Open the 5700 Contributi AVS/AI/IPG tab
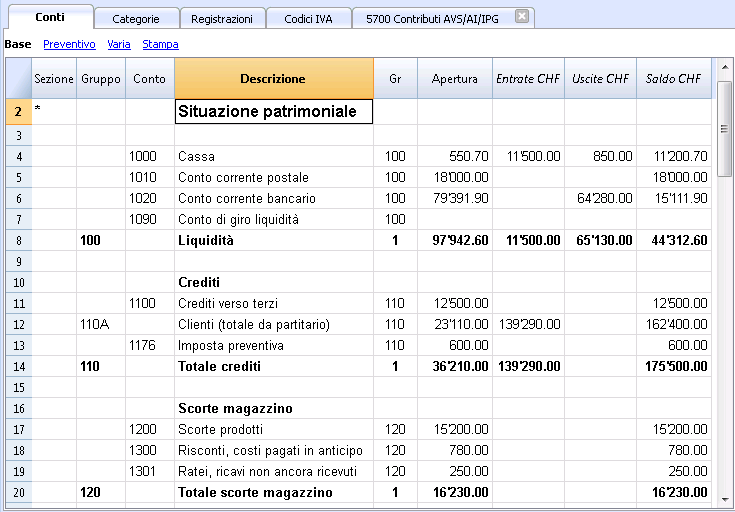Screen dimensions: 735x512 pyautogui.click(x=432, y=19)
